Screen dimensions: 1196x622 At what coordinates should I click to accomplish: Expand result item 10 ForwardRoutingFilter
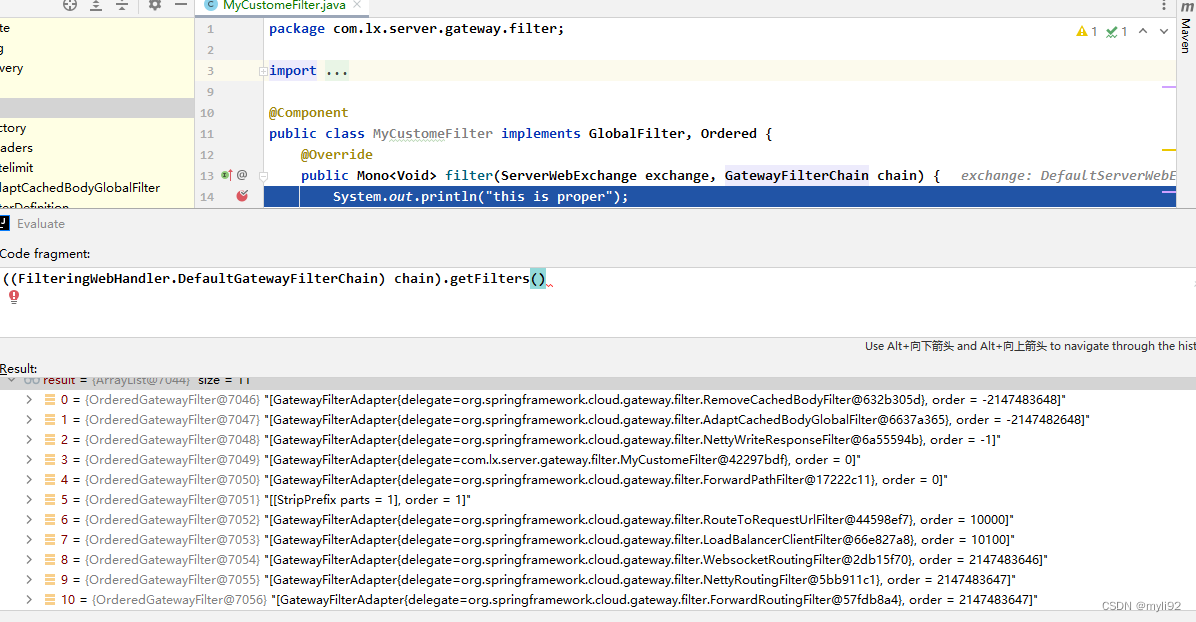tap(29, 600)
